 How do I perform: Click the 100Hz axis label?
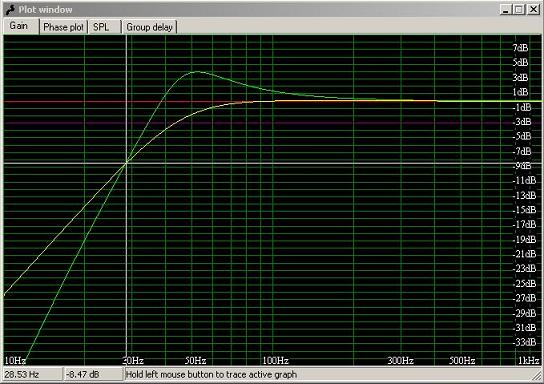click(275, 360)
